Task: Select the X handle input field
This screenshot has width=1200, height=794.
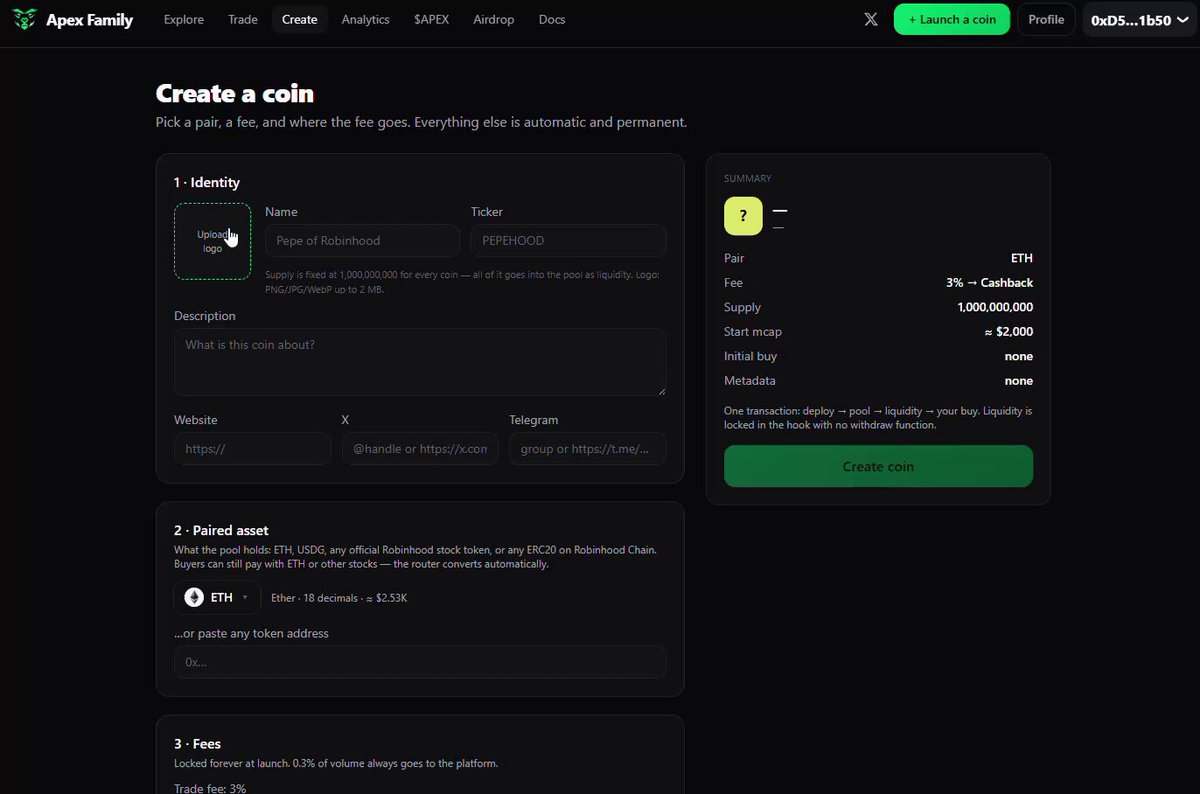Action: 420,449
